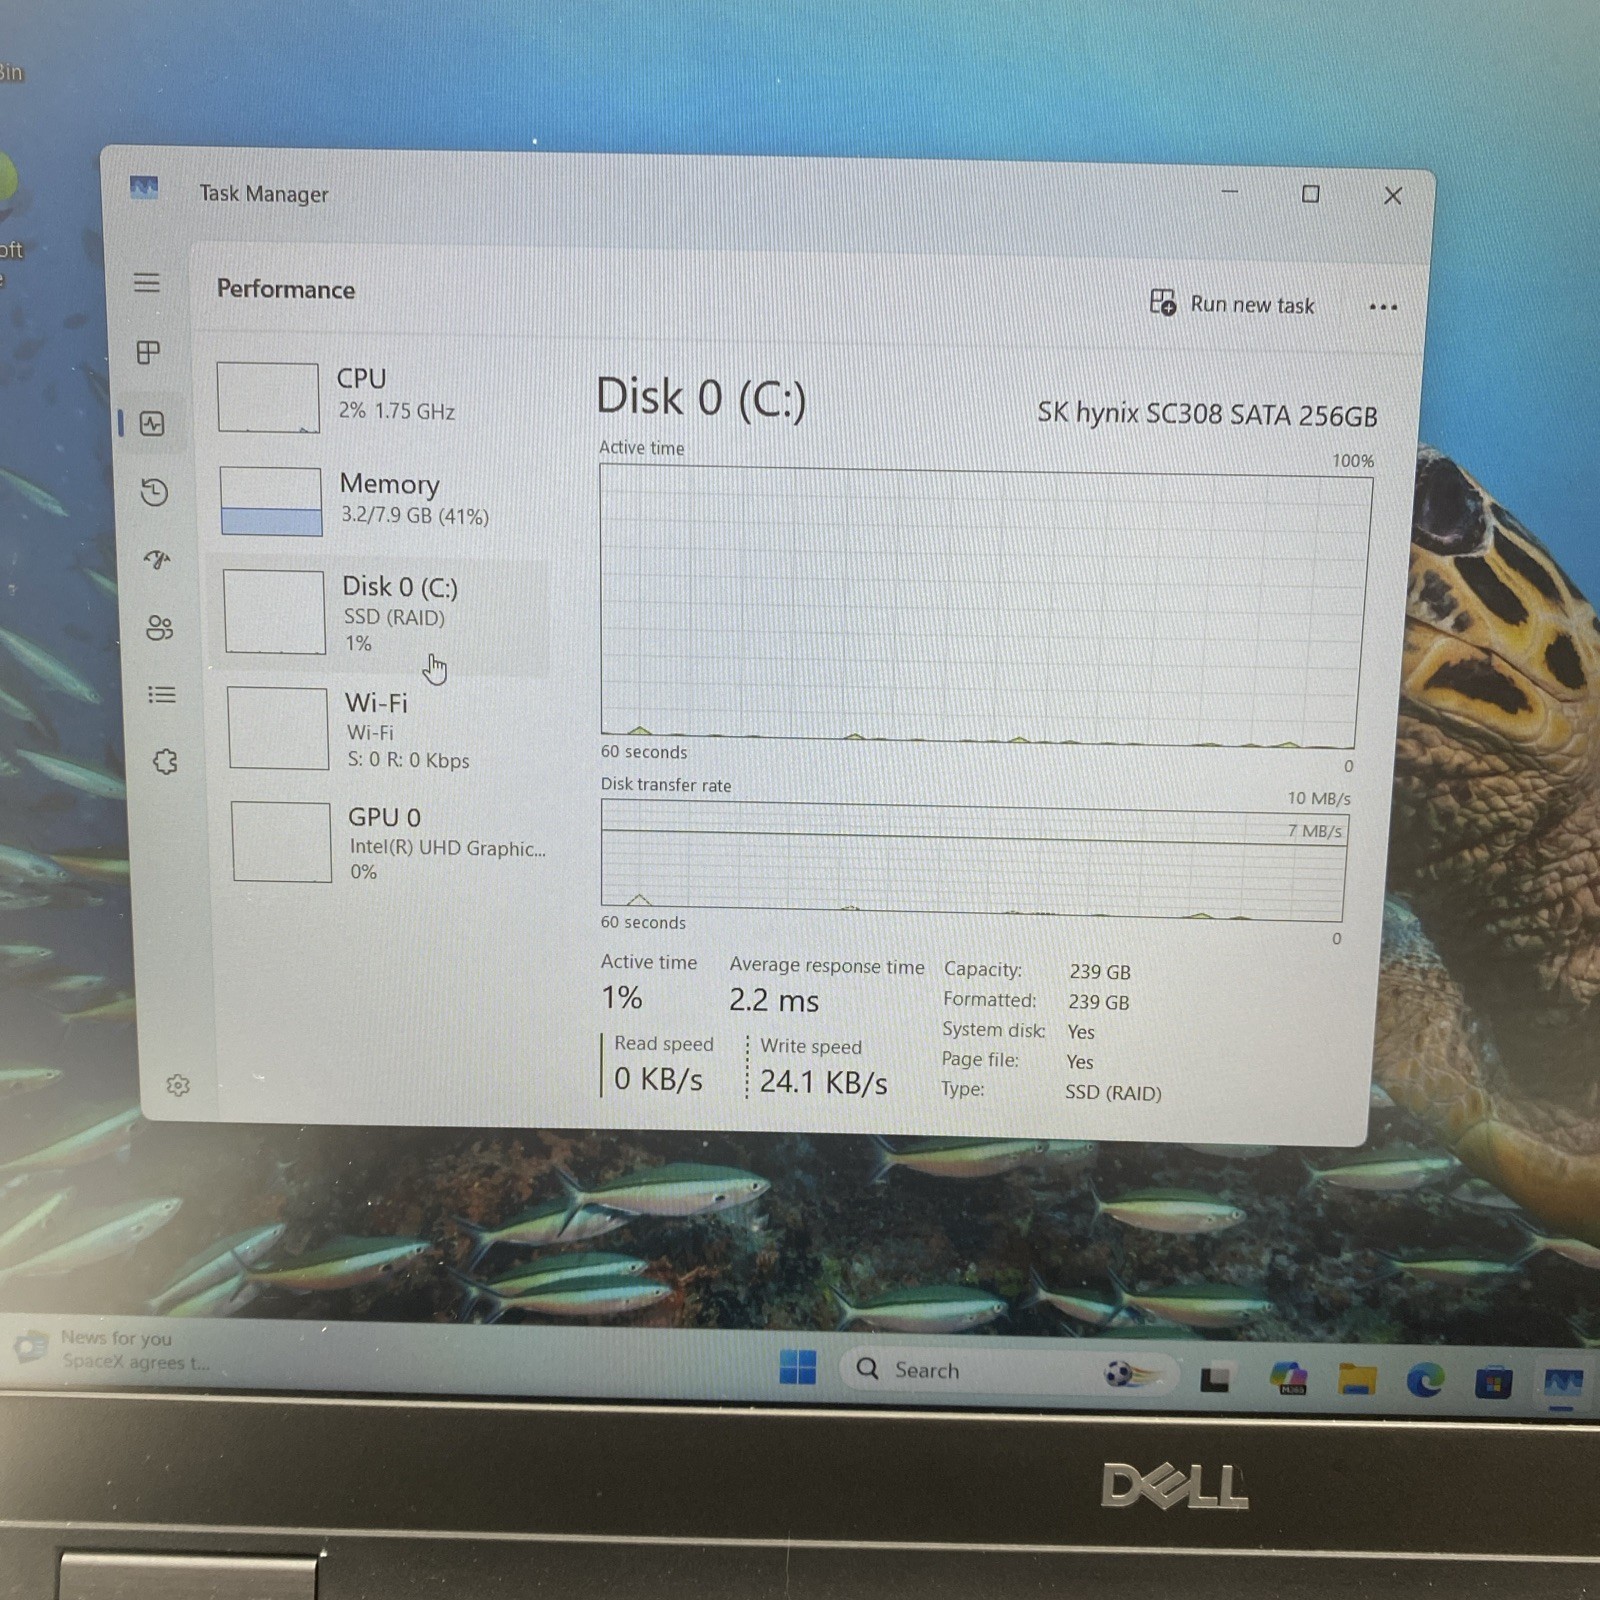Open File Explorer from the taskbar
The width and height of the screenshot is (1600, 1600).
pos(1357,1380)
